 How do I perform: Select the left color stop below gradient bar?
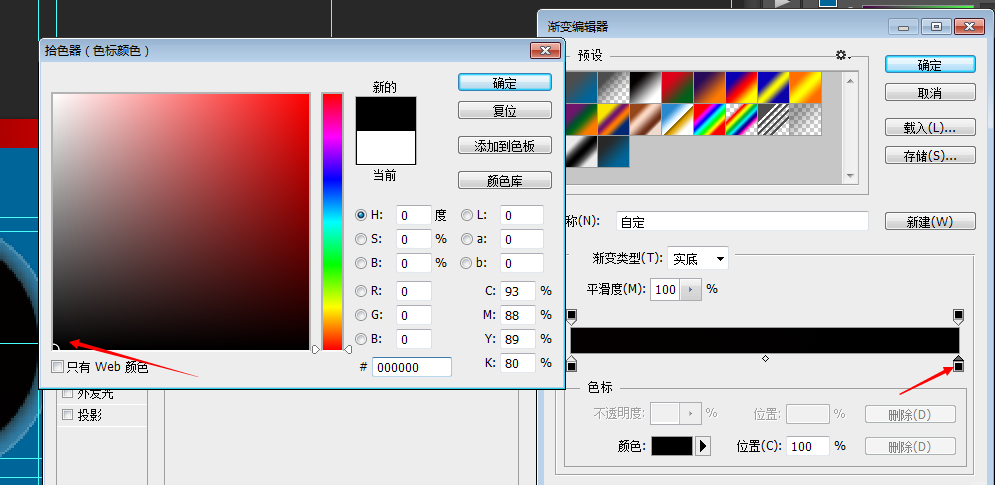pos(571,364)
